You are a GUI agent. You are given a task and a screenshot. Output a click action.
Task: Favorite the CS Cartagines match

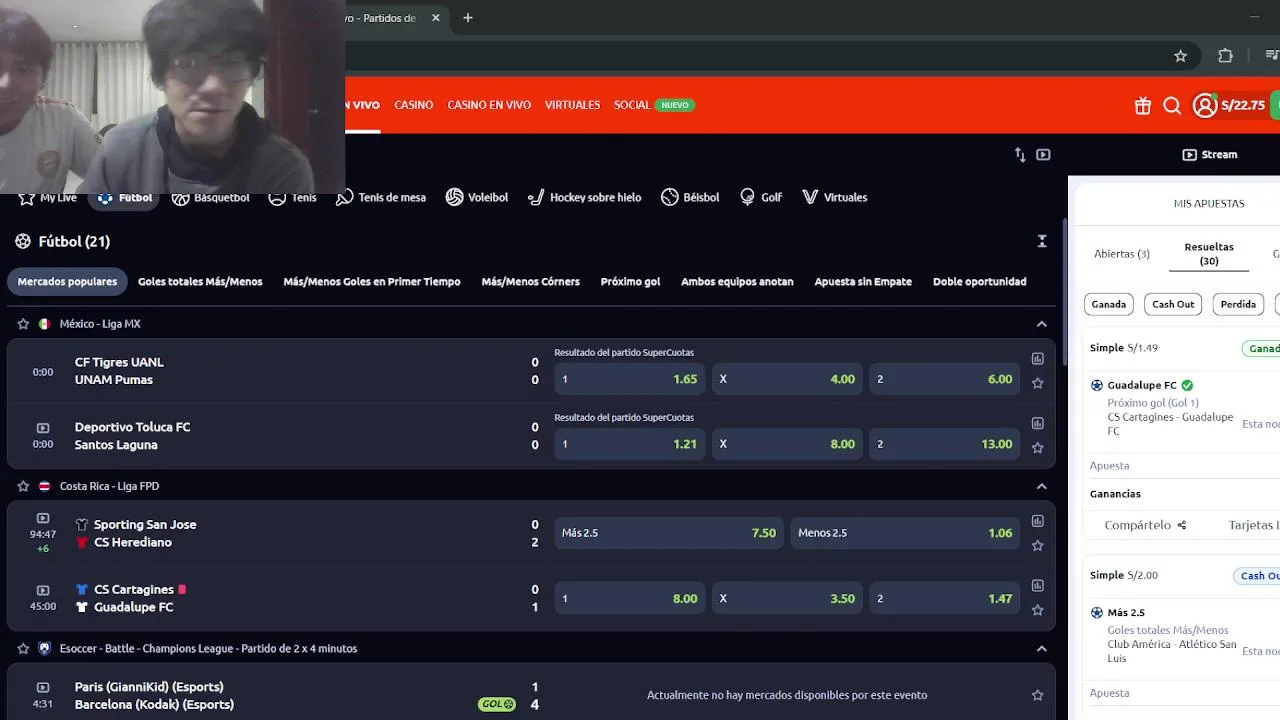tap(1037, 610)
